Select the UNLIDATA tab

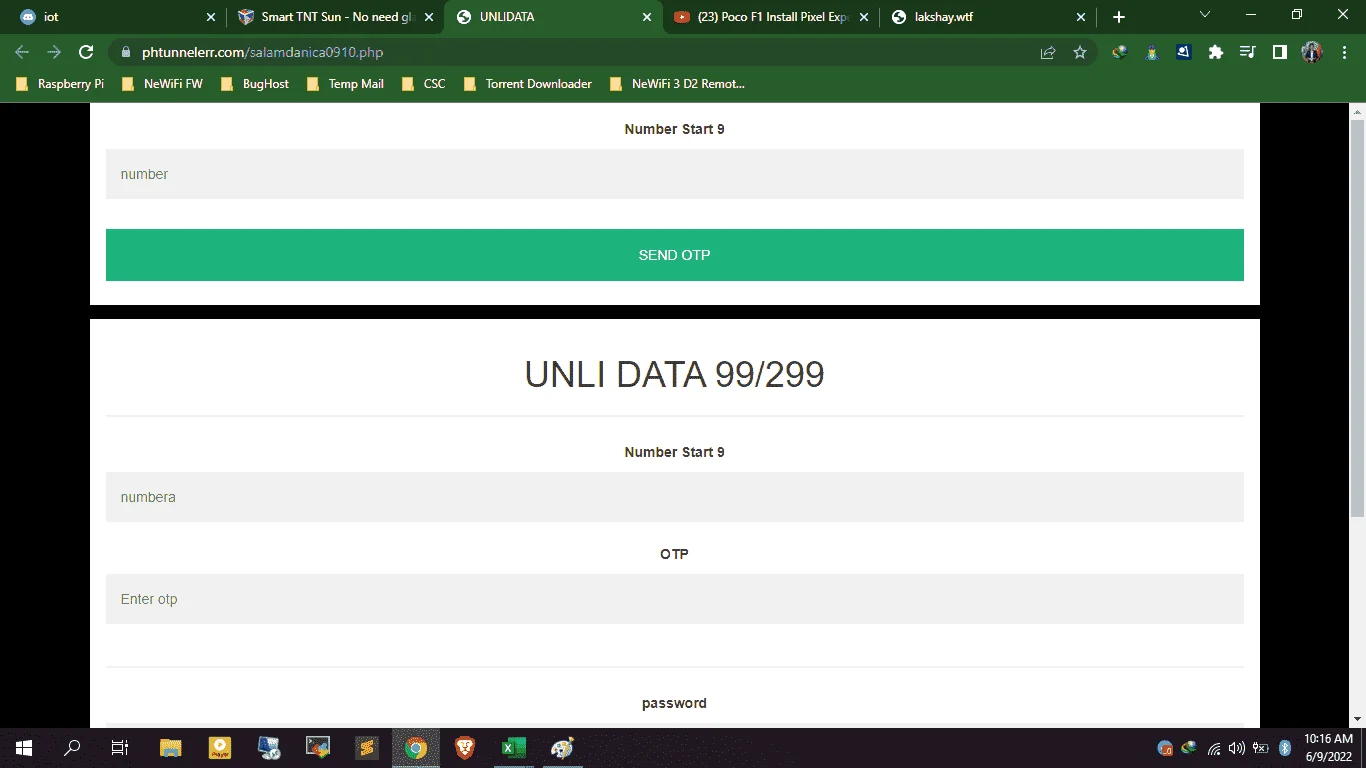point(552,17)
